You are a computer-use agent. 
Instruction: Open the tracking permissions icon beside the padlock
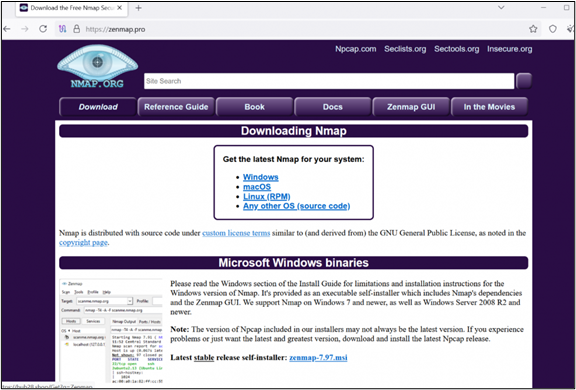tap(62, 29)
